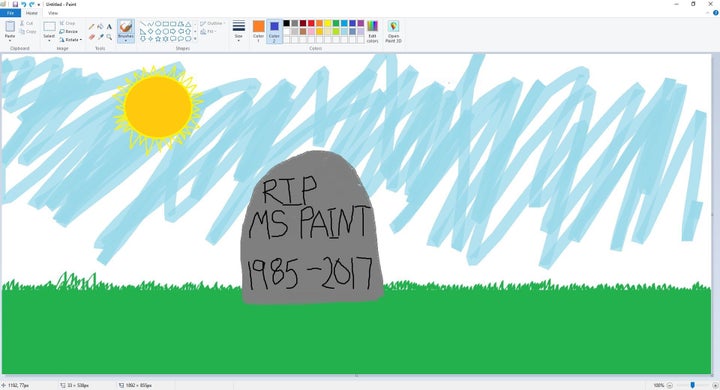This screenshot has width=720, height=390.
Task: Click the Redo arrow
Action: [x=32, y=4]
